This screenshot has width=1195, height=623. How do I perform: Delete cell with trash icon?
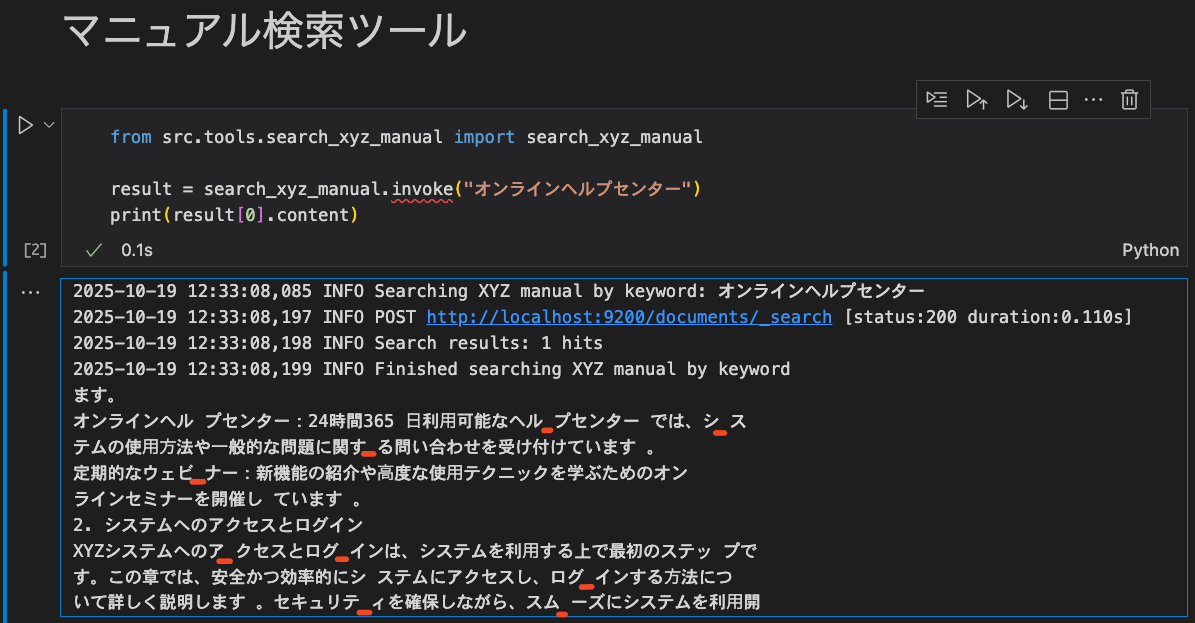(1129, 99)
